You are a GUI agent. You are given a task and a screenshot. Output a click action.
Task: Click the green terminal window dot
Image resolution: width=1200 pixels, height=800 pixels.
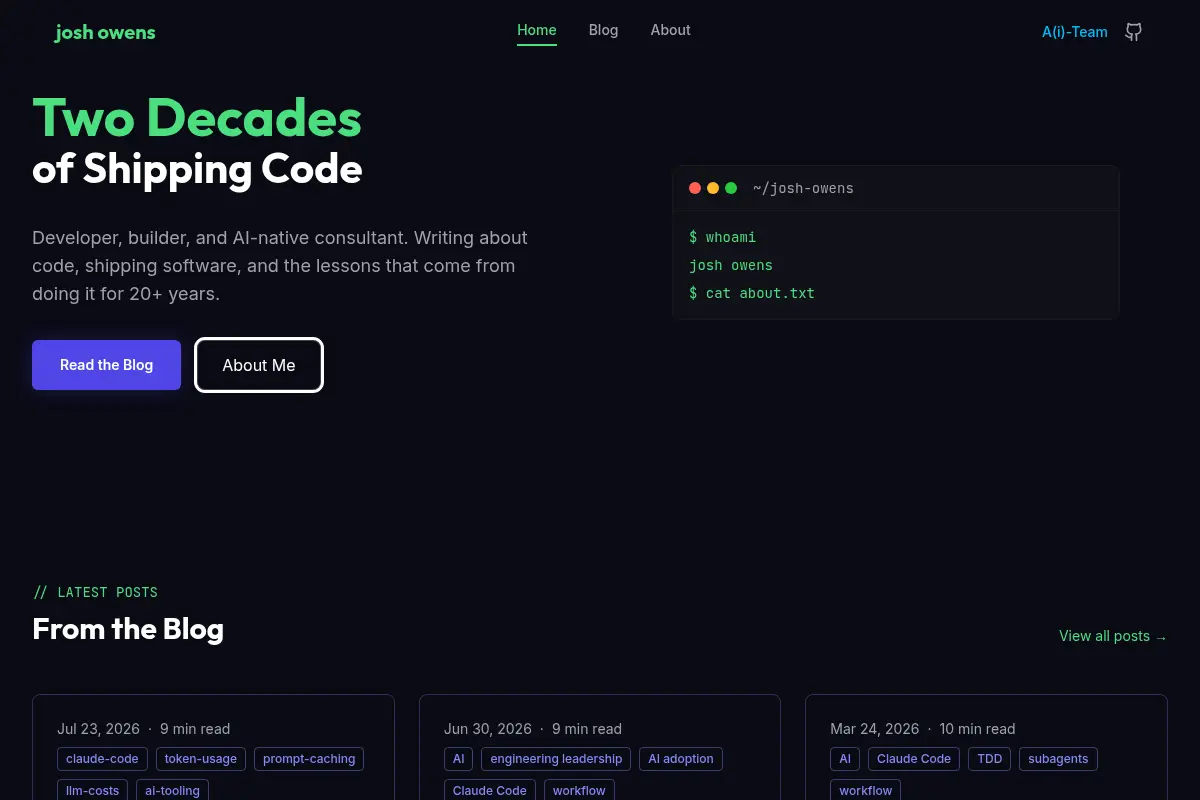[731, 188]
